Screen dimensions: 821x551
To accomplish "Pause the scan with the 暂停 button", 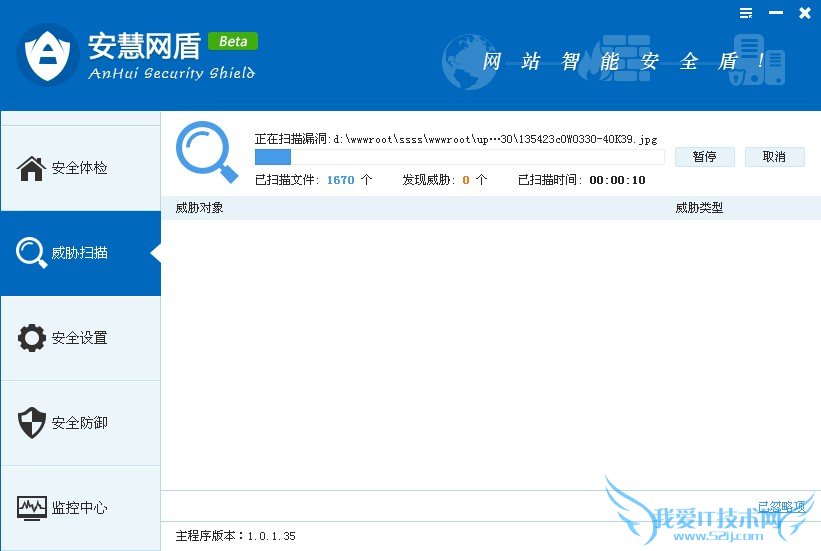I will 704,157.
